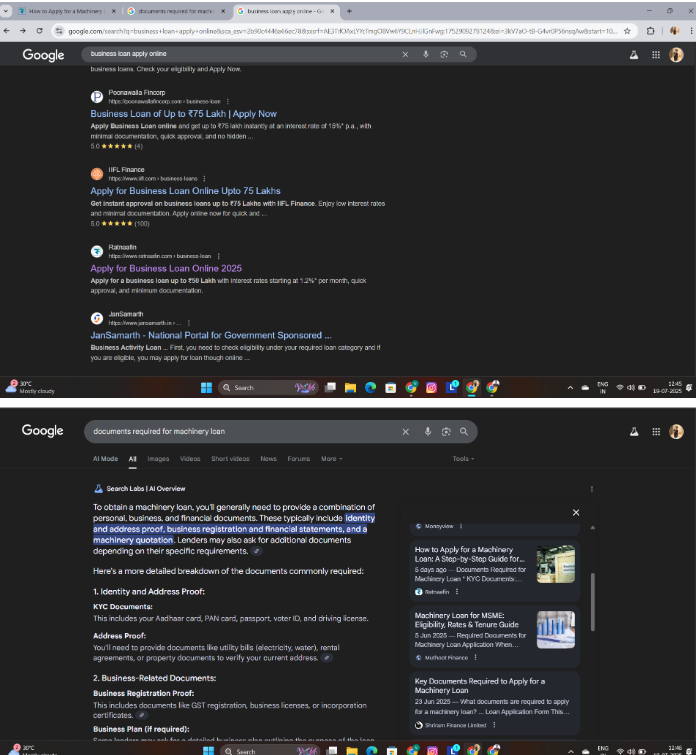Open Lens image search in 'business loan apply online' box
Screen dimensions: 696x755
coord(444,54)
